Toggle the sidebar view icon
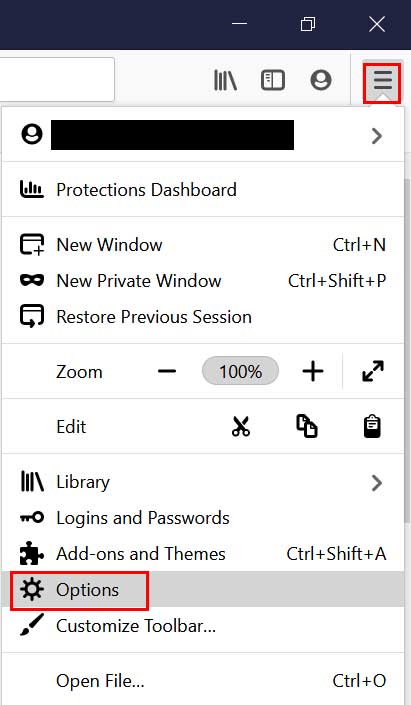Image resolution: width=411 pixels, height=705 pixels. tap(273, 80)
